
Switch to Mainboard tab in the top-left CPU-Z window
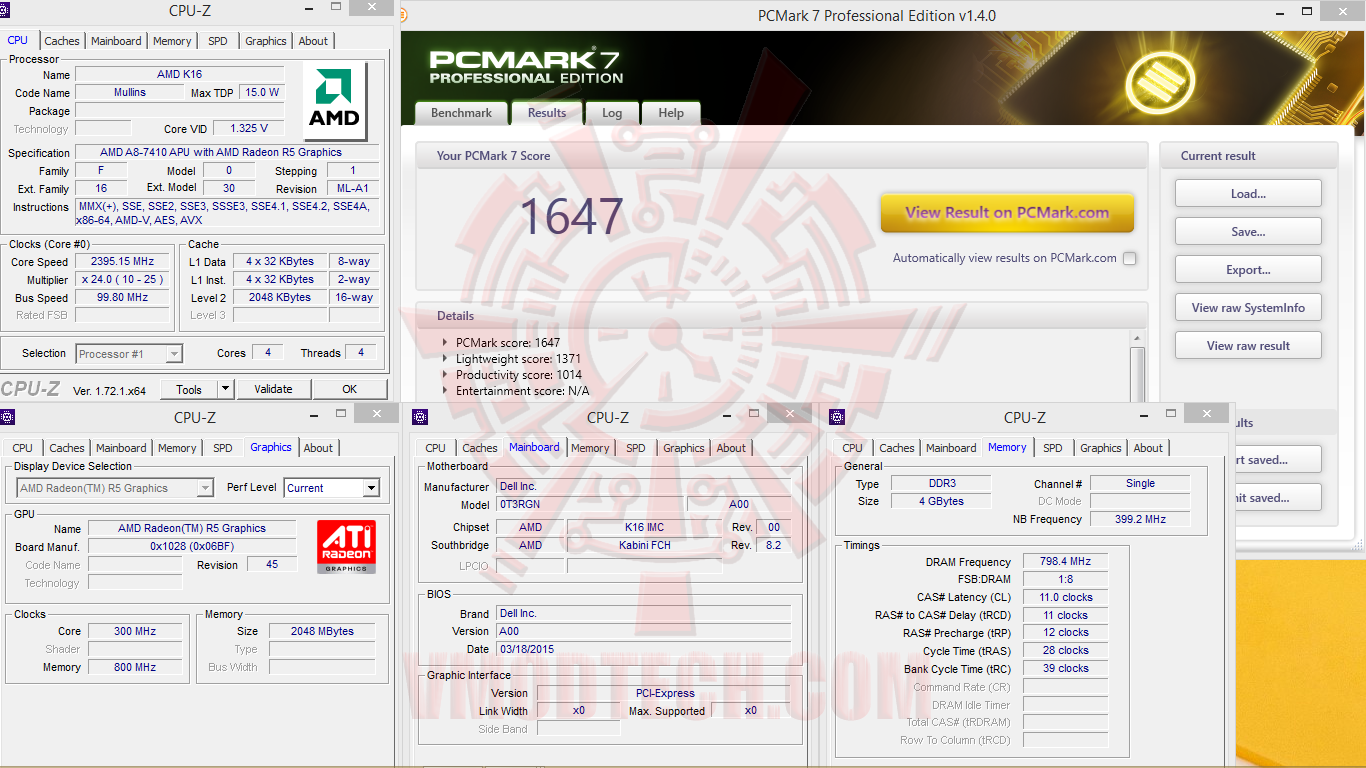coord(116,41)
